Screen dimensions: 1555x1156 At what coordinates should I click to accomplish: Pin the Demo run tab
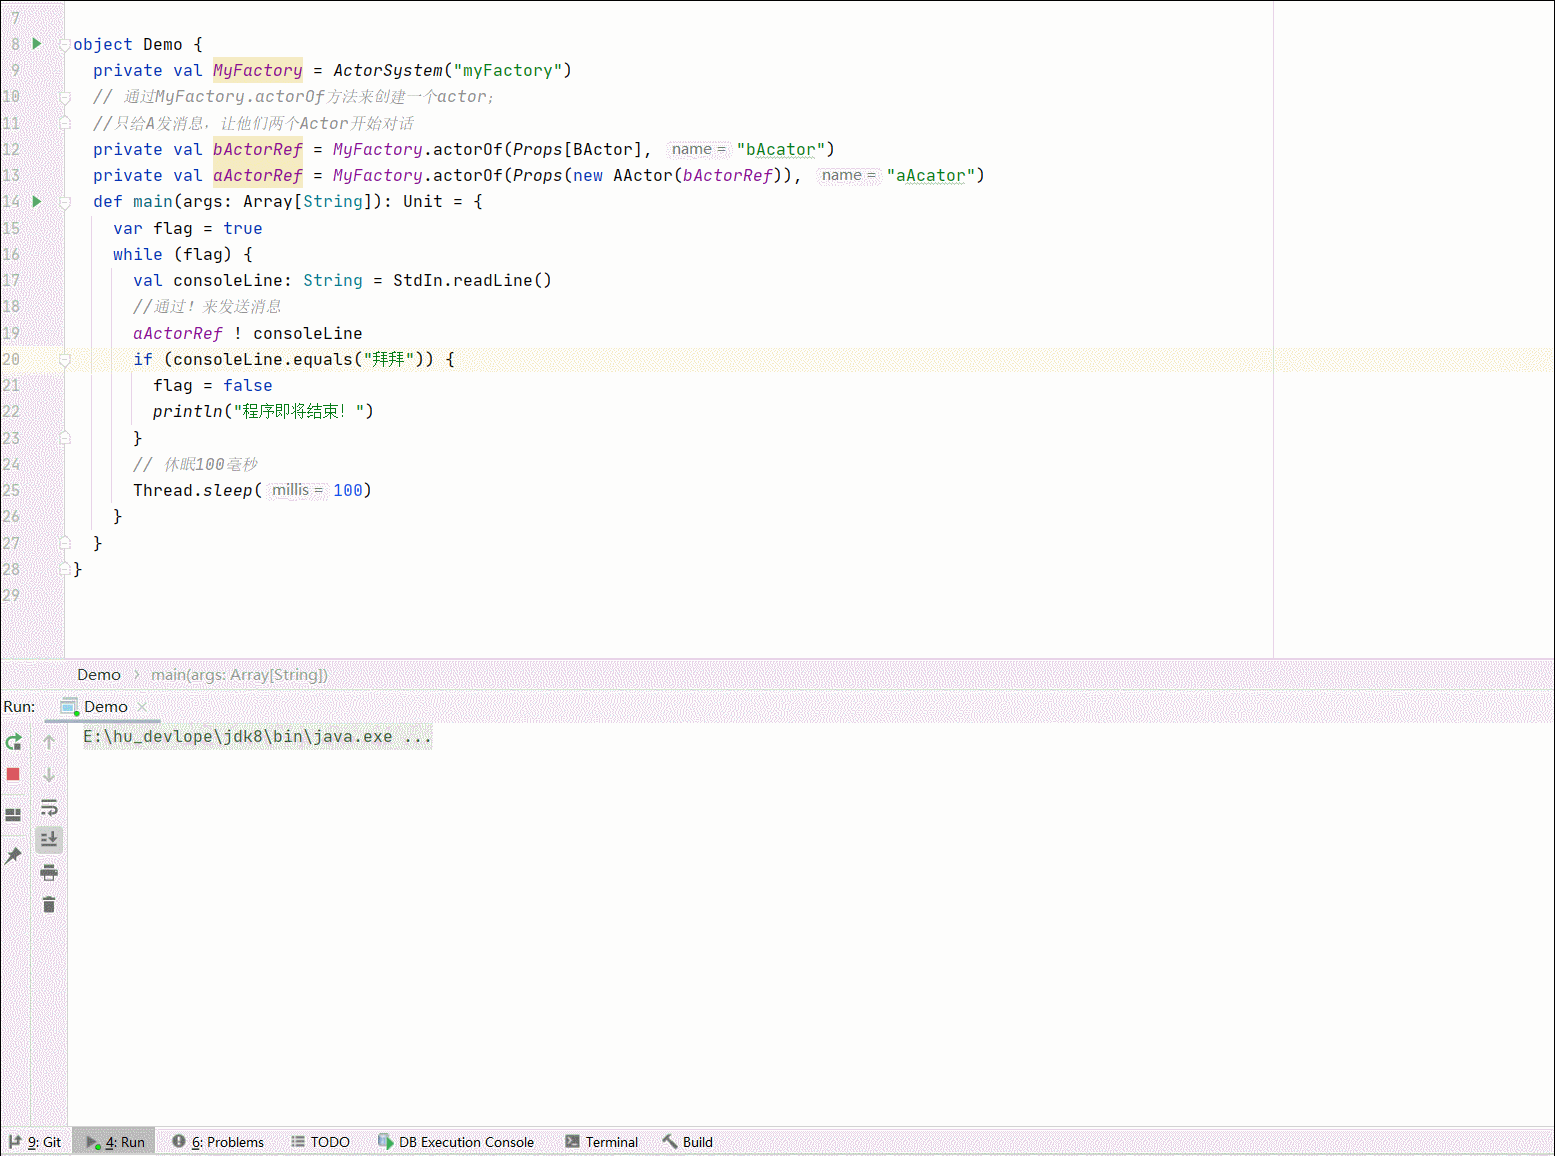13,855
